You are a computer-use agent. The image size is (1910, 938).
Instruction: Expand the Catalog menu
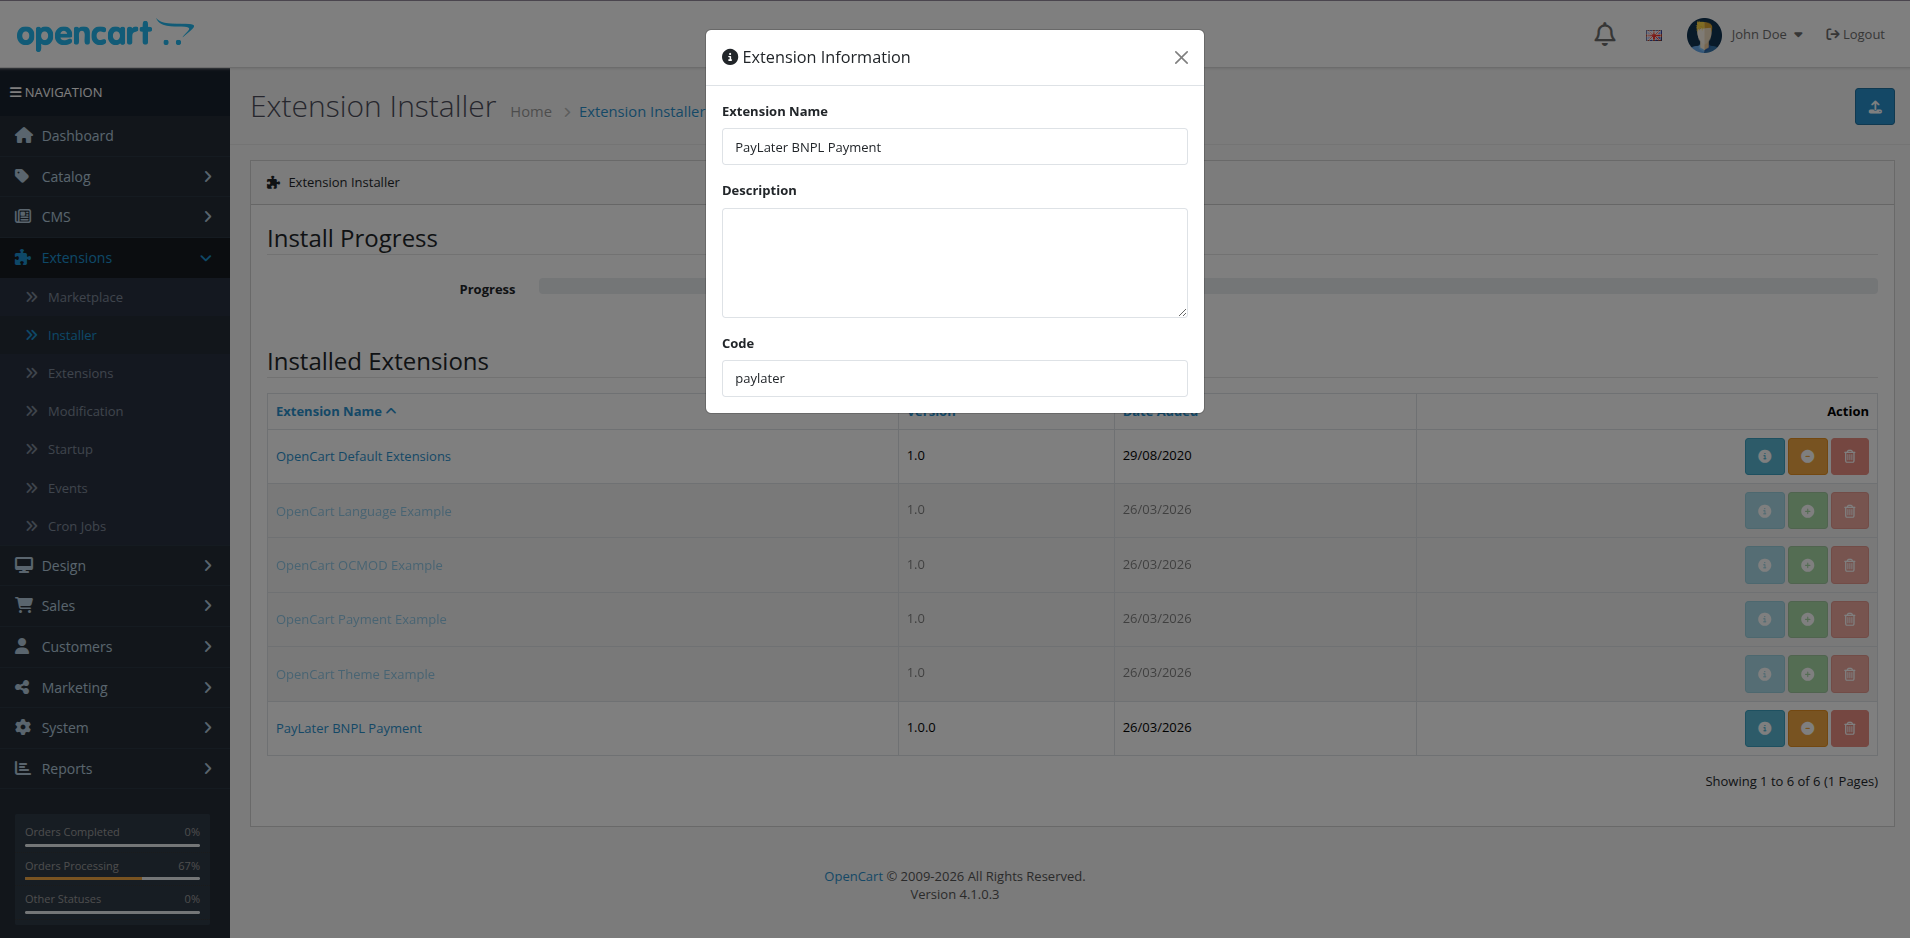click(x=115, y=177)
